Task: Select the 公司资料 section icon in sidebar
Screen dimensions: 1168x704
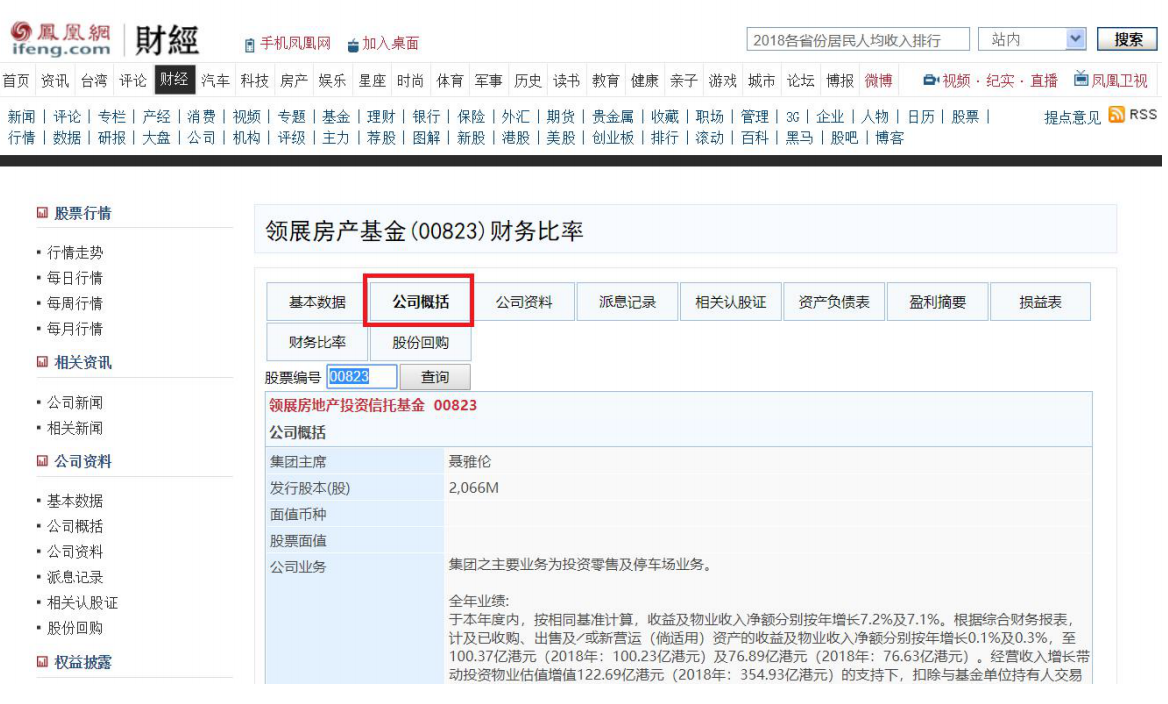Action: pos(42,461)
